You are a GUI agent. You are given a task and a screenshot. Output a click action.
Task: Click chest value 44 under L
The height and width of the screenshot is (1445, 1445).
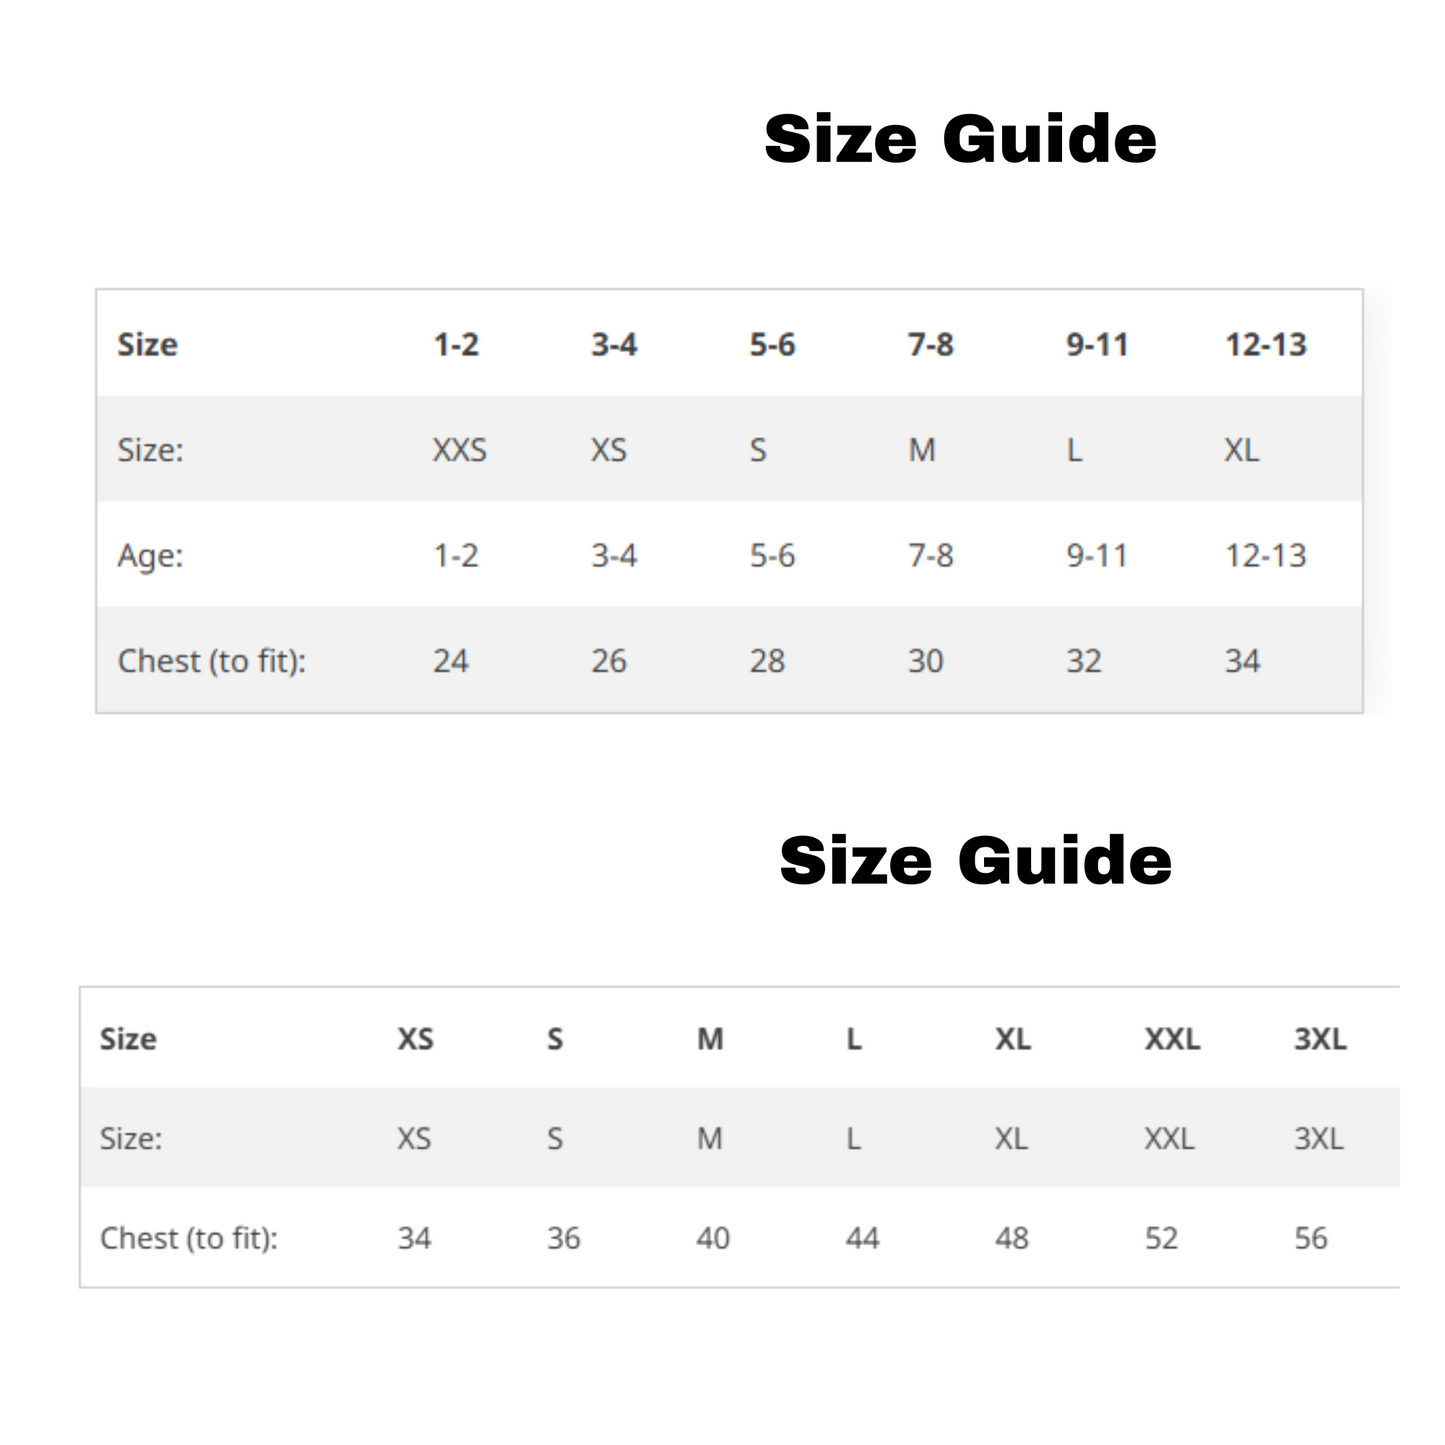point(862,1238)
